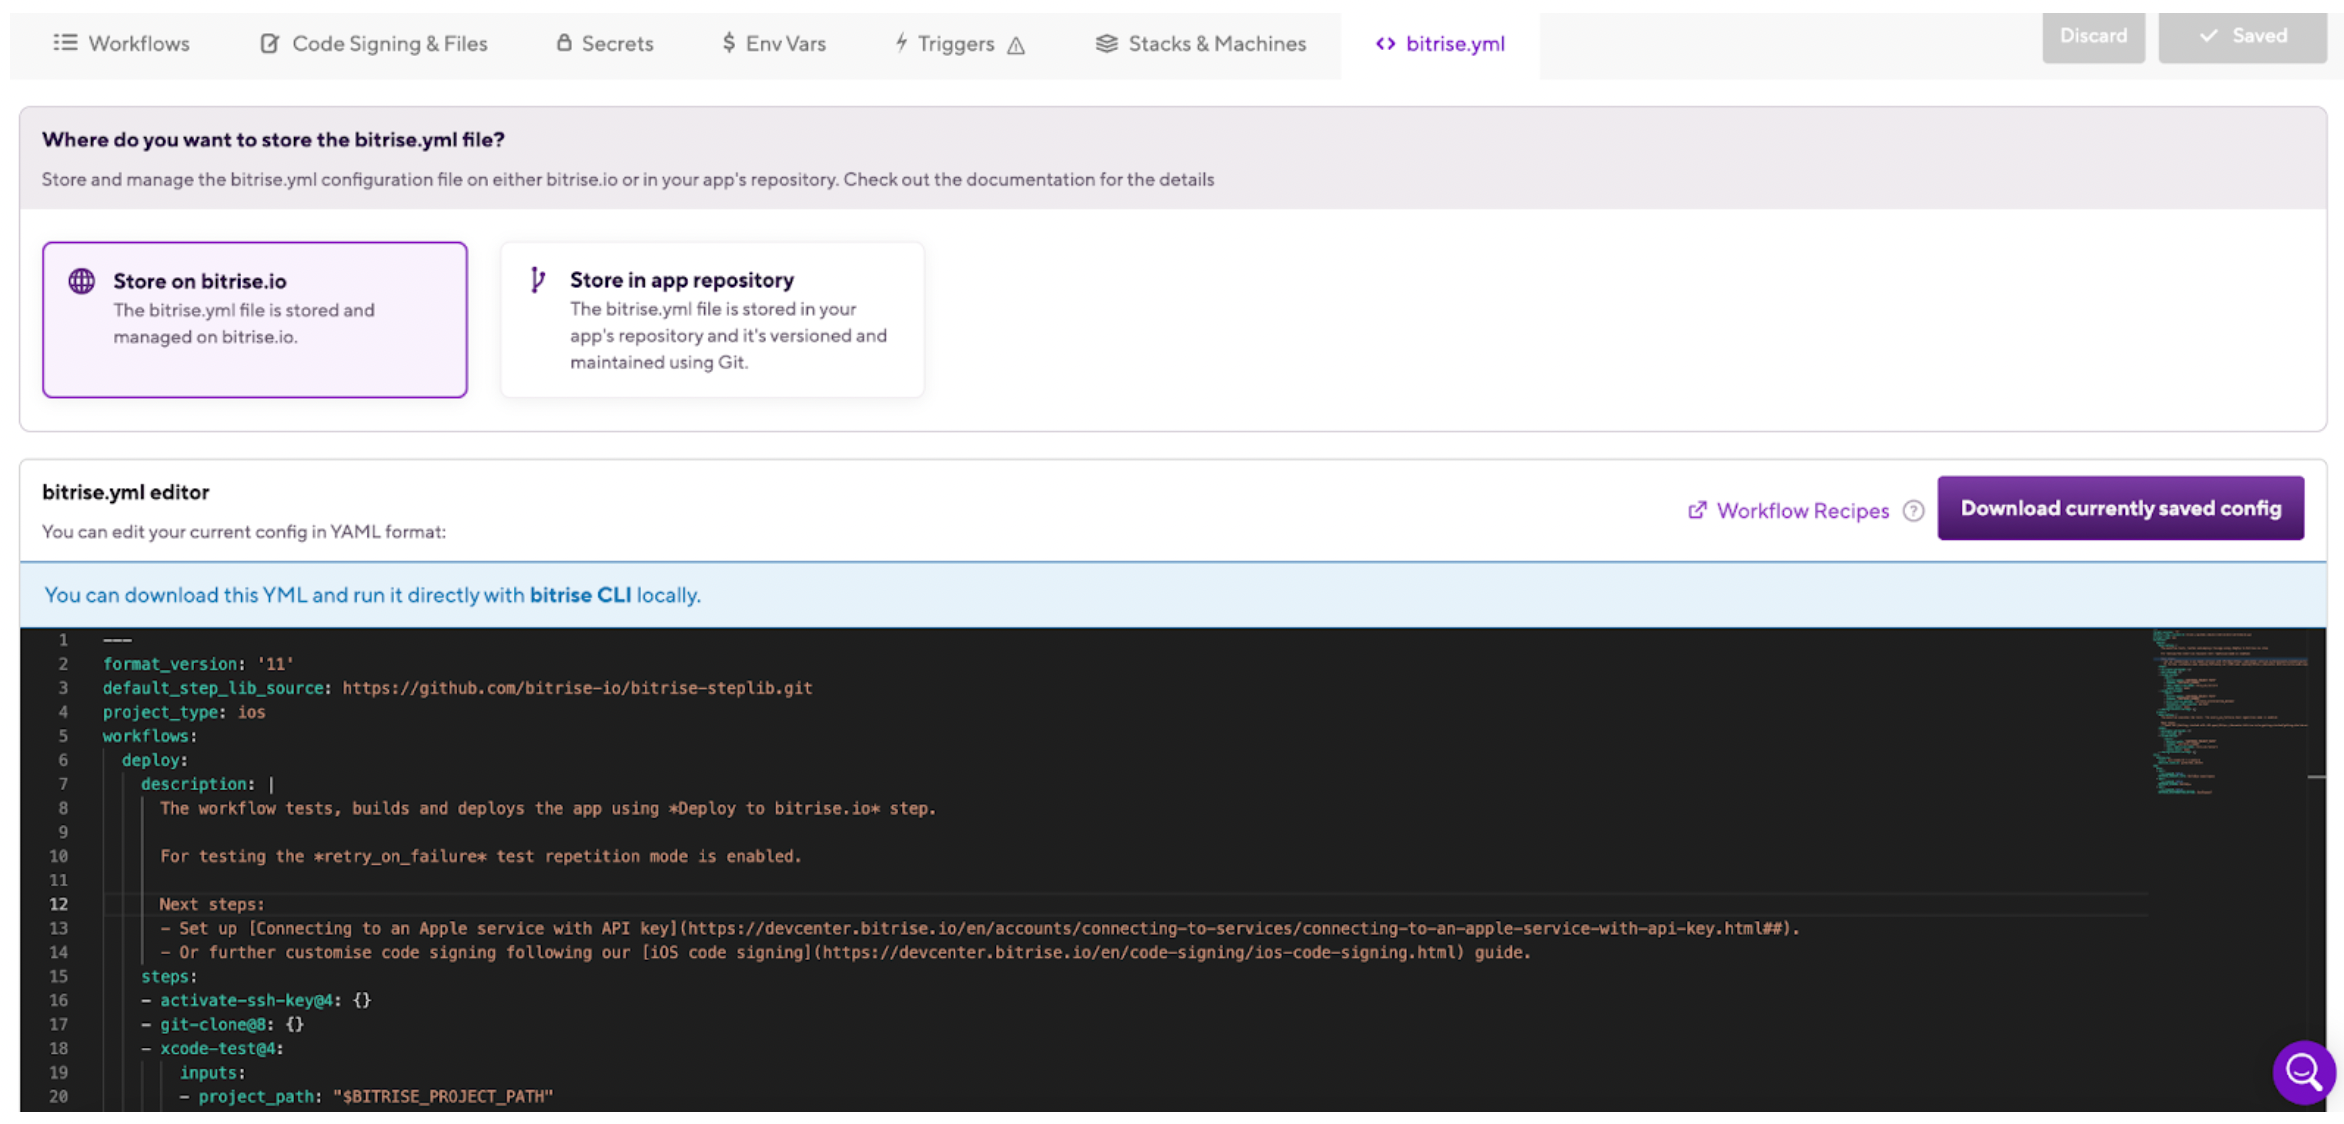Click line number 12 in the gutter
The width and height of the screenshot is (2344, 1124).
(x=59, y=904)
